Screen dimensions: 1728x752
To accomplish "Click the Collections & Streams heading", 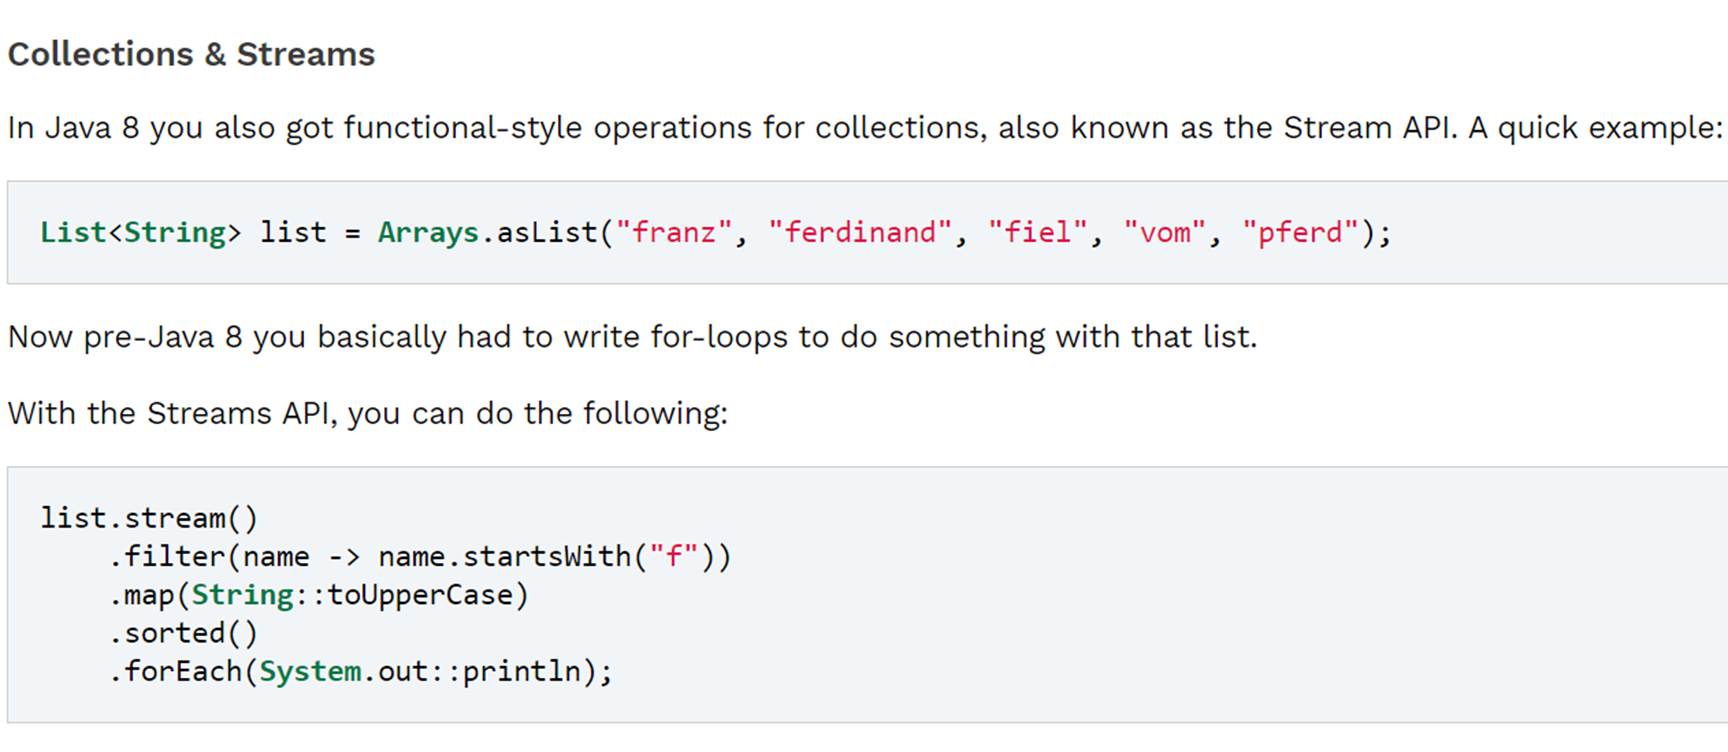I will [x=191, y=54].
